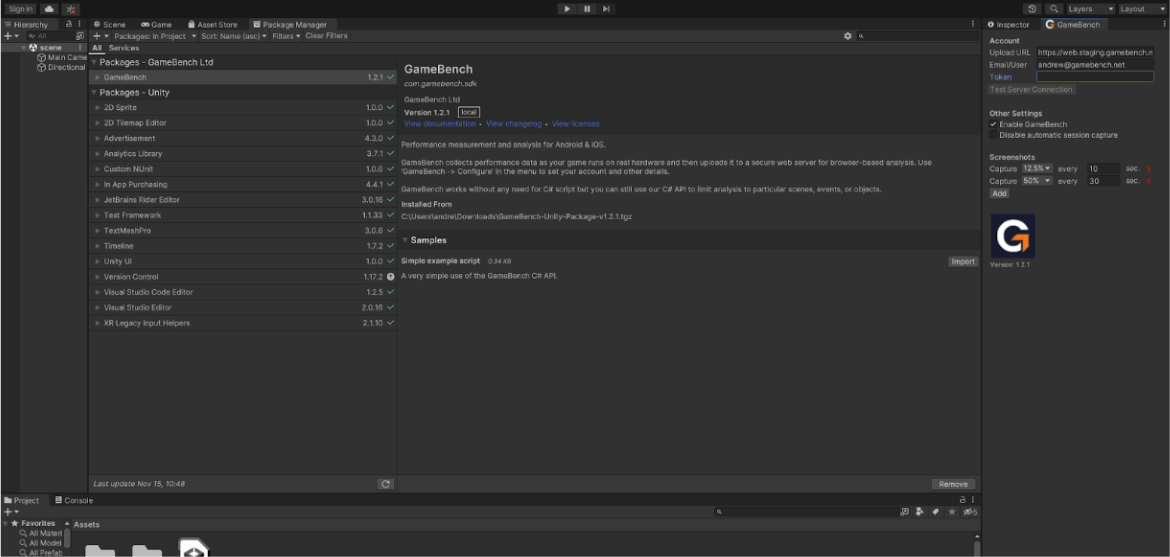This screenshot has height=557, width=1170.
Task: Click the Package Manager add package plus icon
Action: pos(97,36)
